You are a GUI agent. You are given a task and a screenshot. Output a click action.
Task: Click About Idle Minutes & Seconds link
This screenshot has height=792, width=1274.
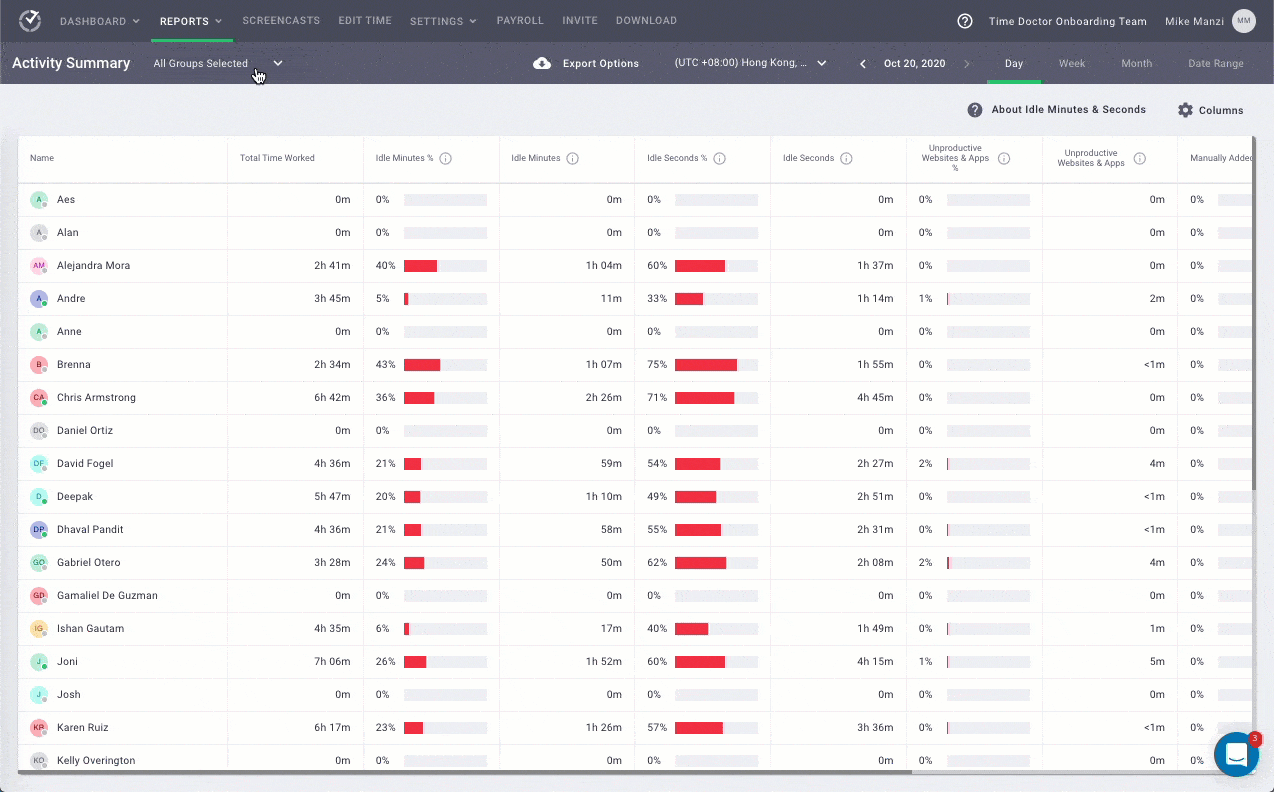point(1067,110)
